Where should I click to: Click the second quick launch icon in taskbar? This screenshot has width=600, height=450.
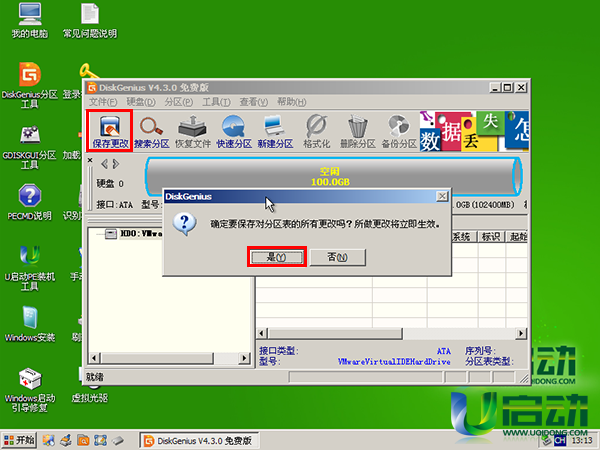[x=66, y=440]
